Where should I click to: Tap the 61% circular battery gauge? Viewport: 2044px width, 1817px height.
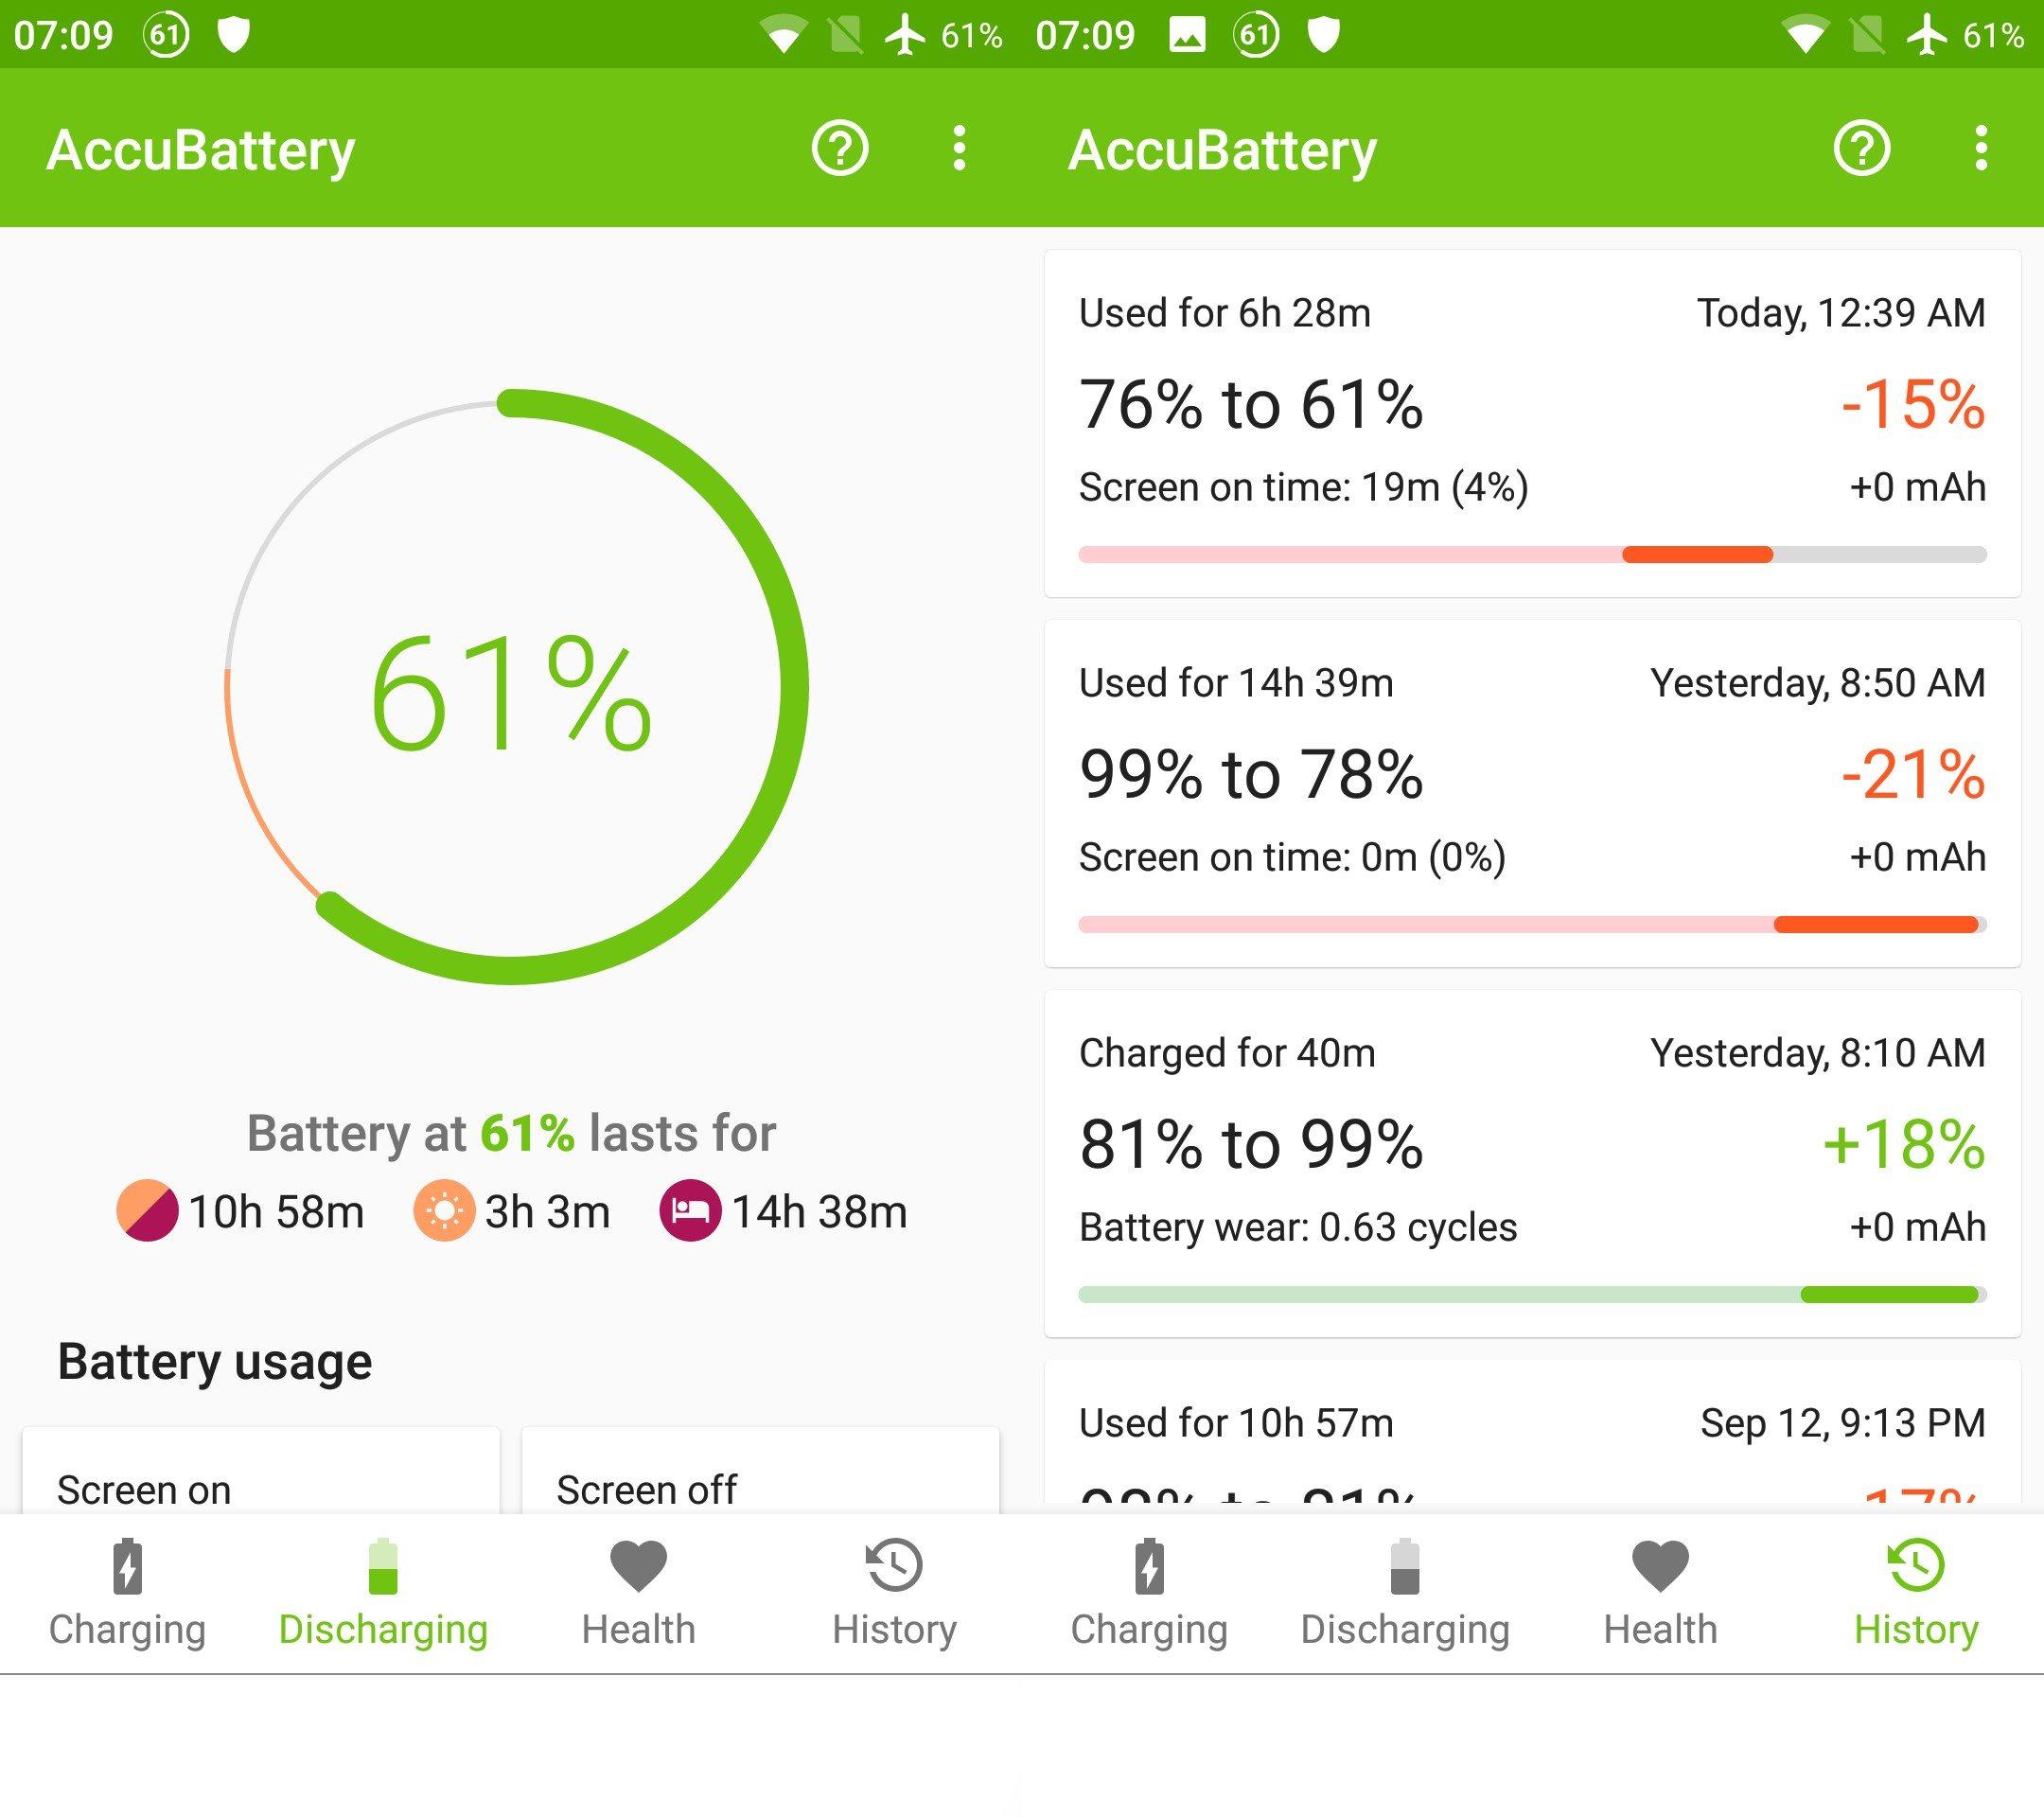pyautogui.click(x=512, y=687)
